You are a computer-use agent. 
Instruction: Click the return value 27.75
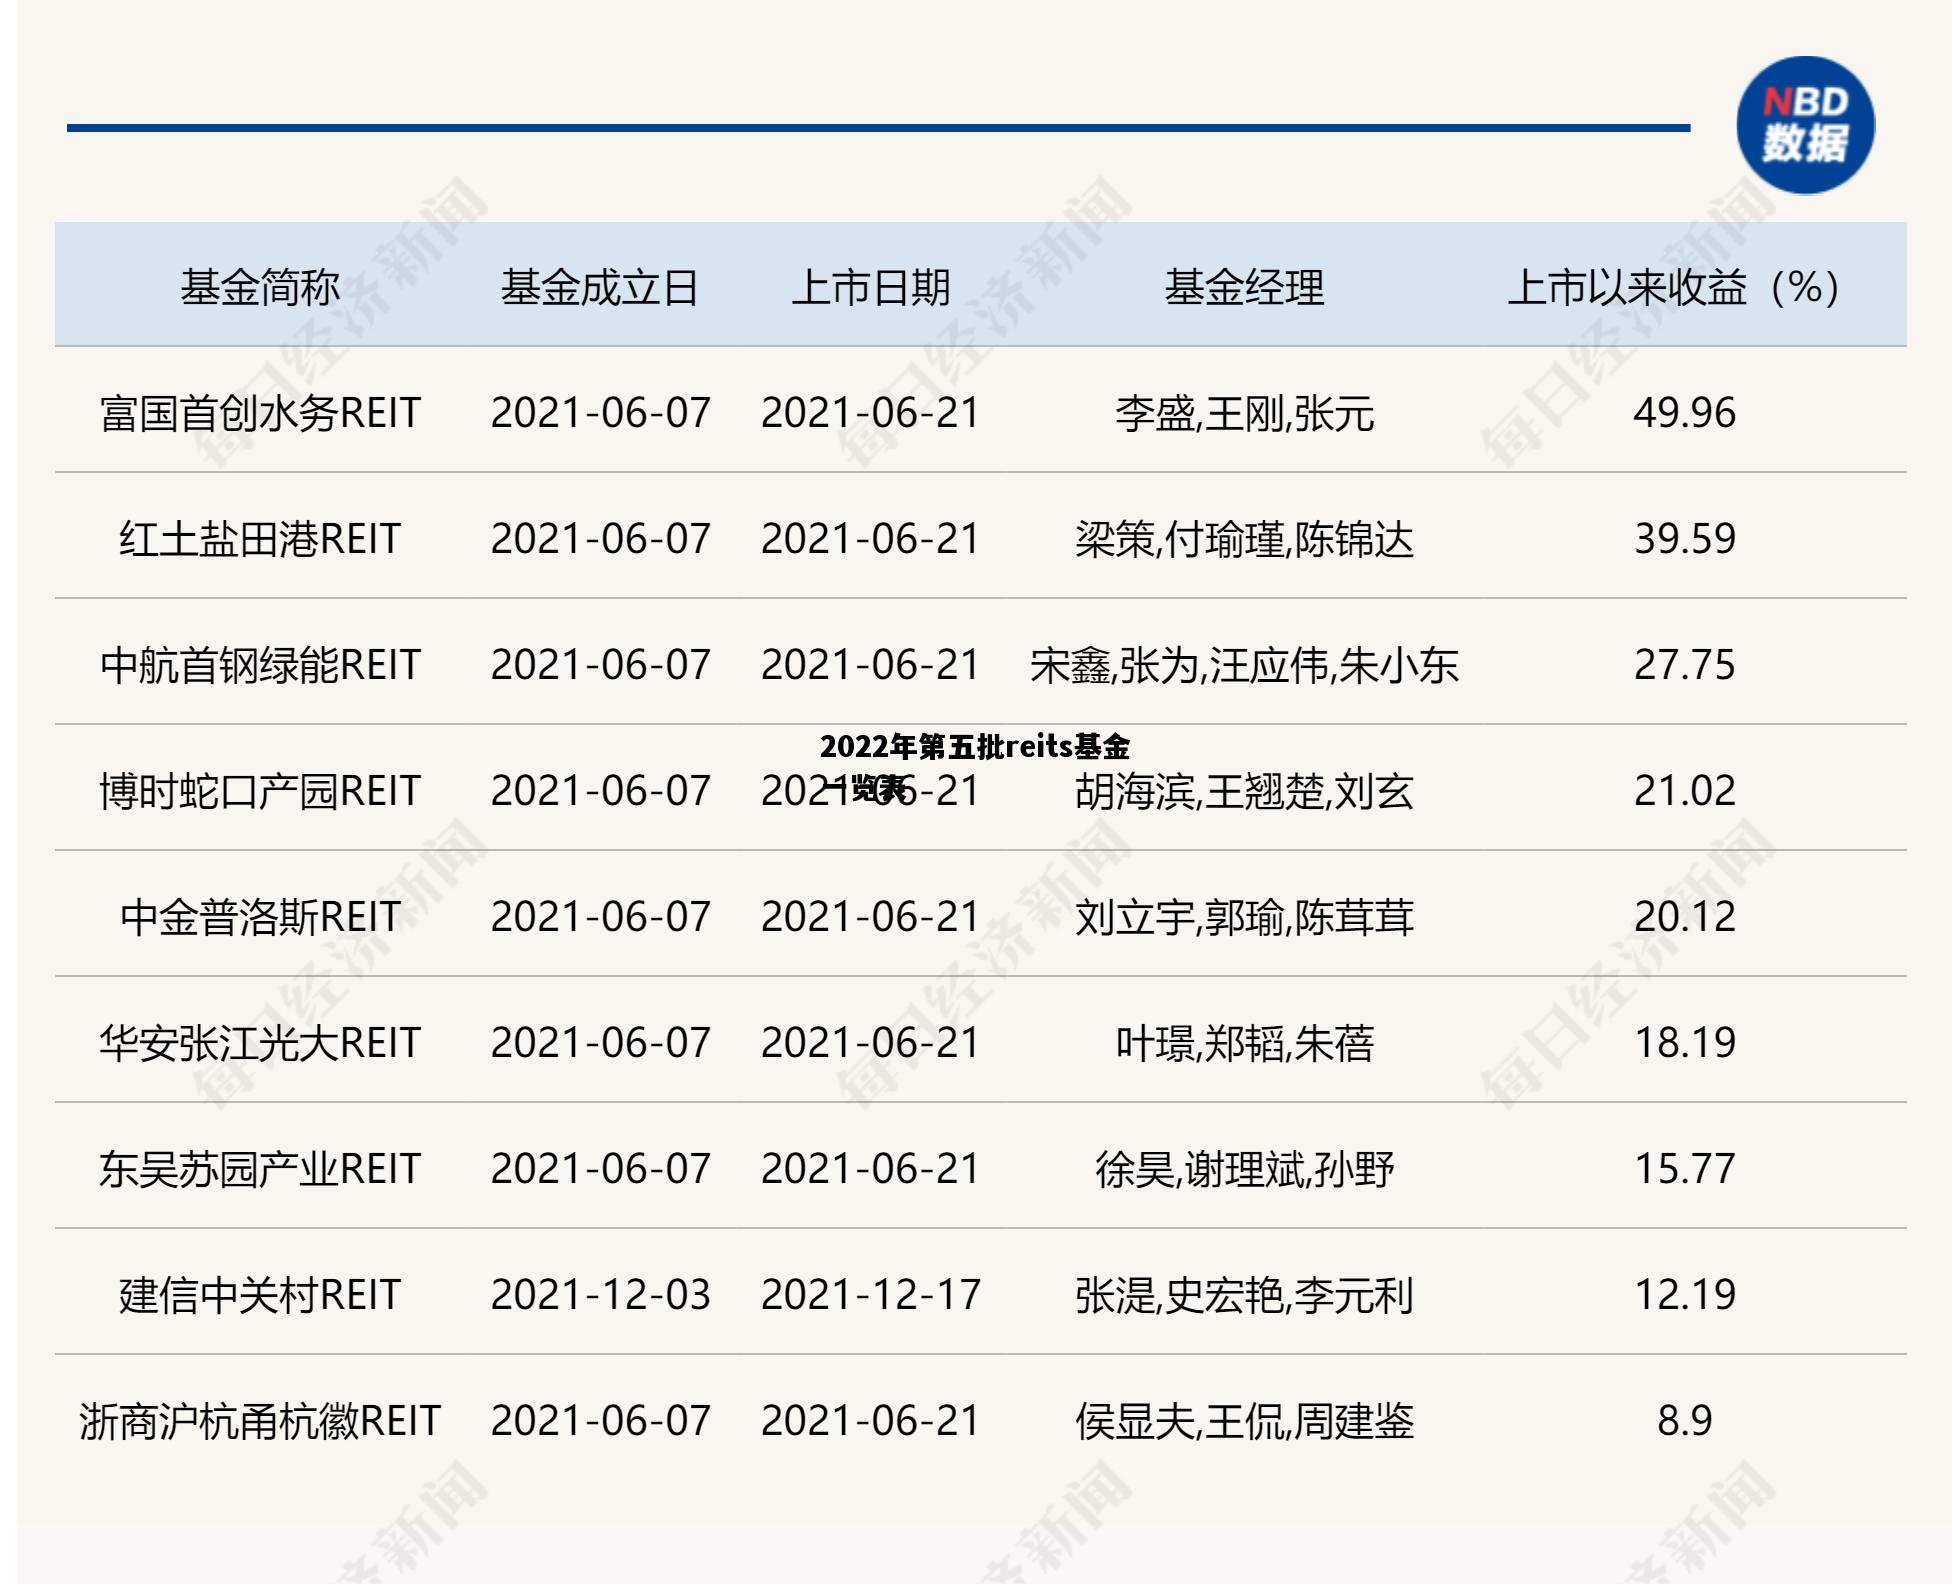click(1684, 665)
